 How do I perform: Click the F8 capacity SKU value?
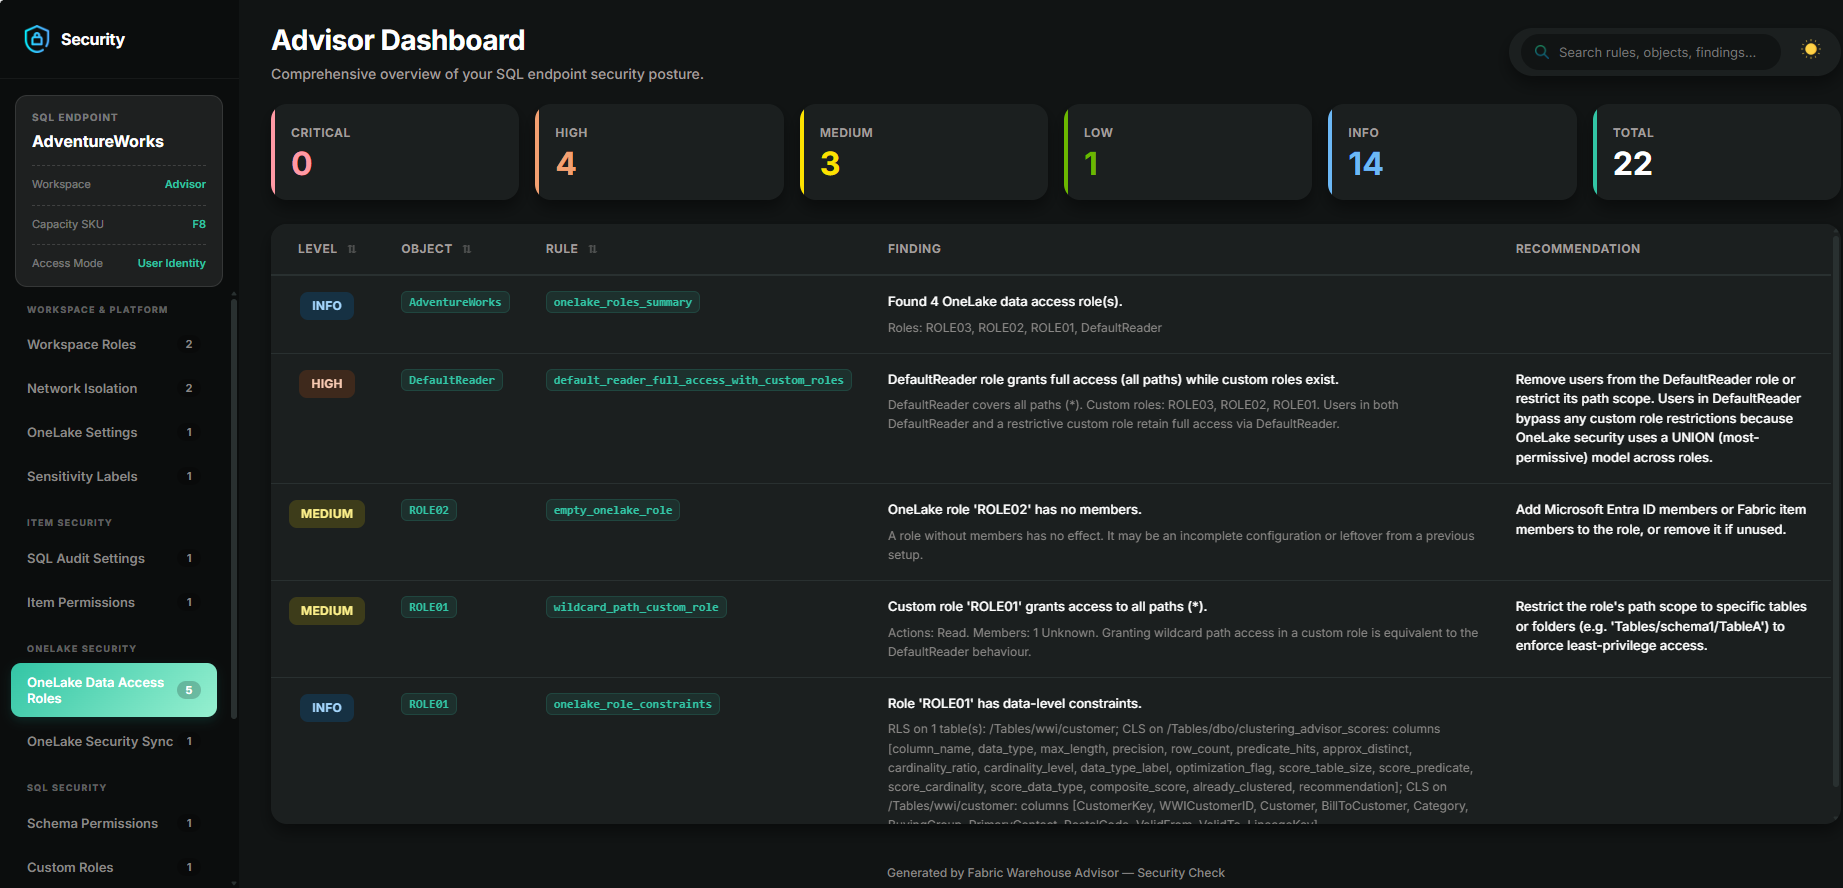point(199,224)
